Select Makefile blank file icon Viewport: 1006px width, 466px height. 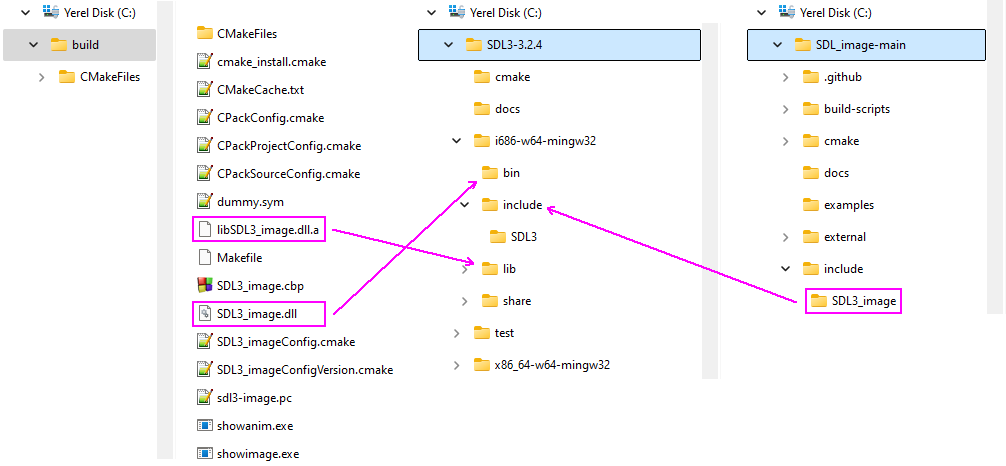[205, 257]
